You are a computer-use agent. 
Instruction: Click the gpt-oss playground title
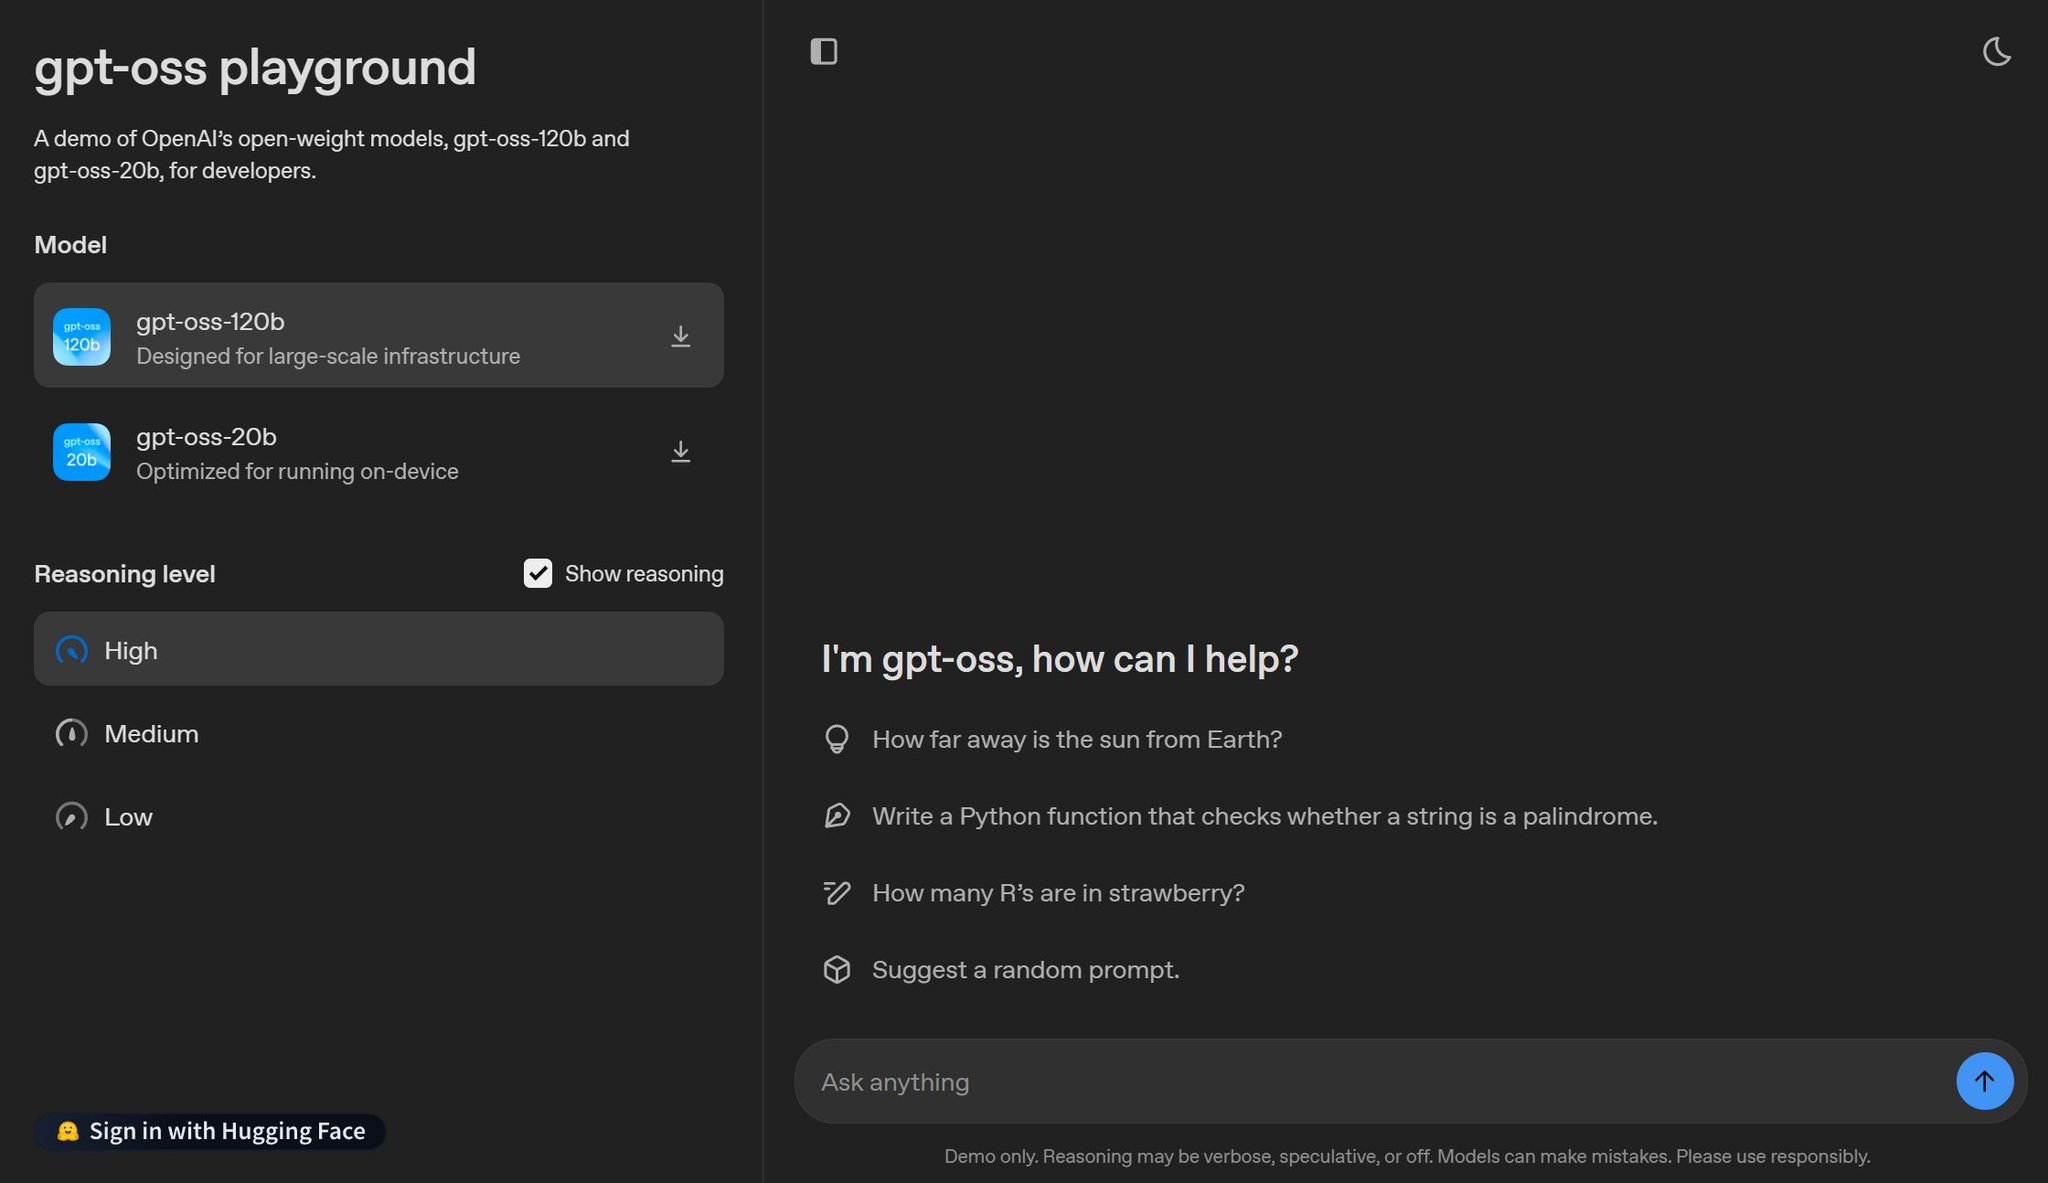click(255, 68)
